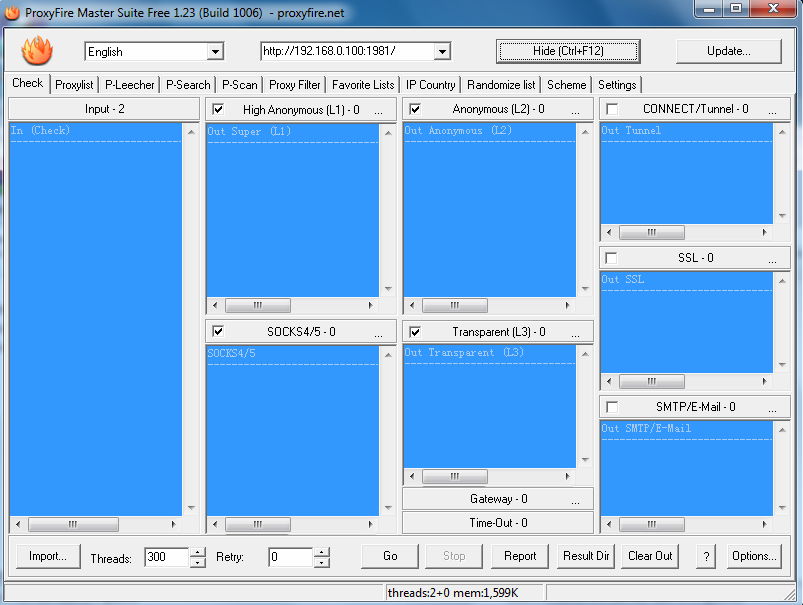Click the ProxyFire flame logo icon
The height and width of the screenshot is (605, 803).
pyautogui.click(x=37, y=50)
